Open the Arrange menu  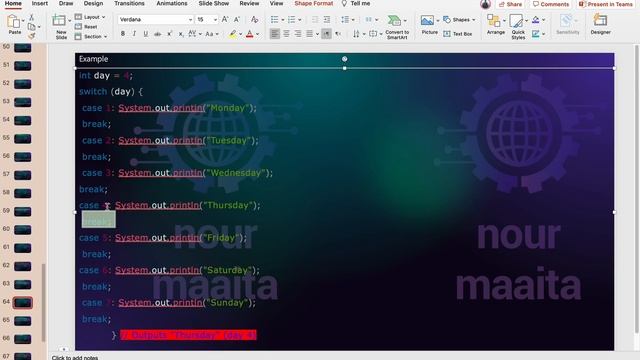pyautogui.click(x=496, y=24)
